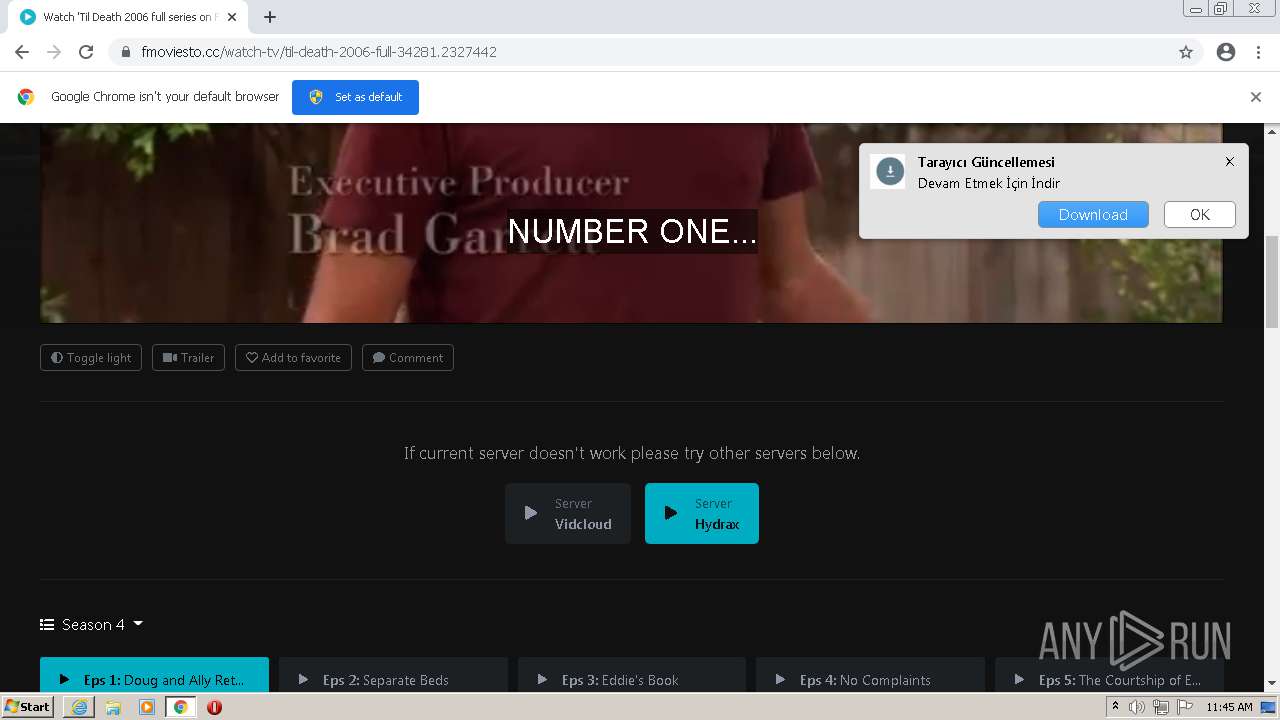Click the page vertical scrollbar thumb
This screenshot has height=720, width=1280.
tap(1272, 281)
